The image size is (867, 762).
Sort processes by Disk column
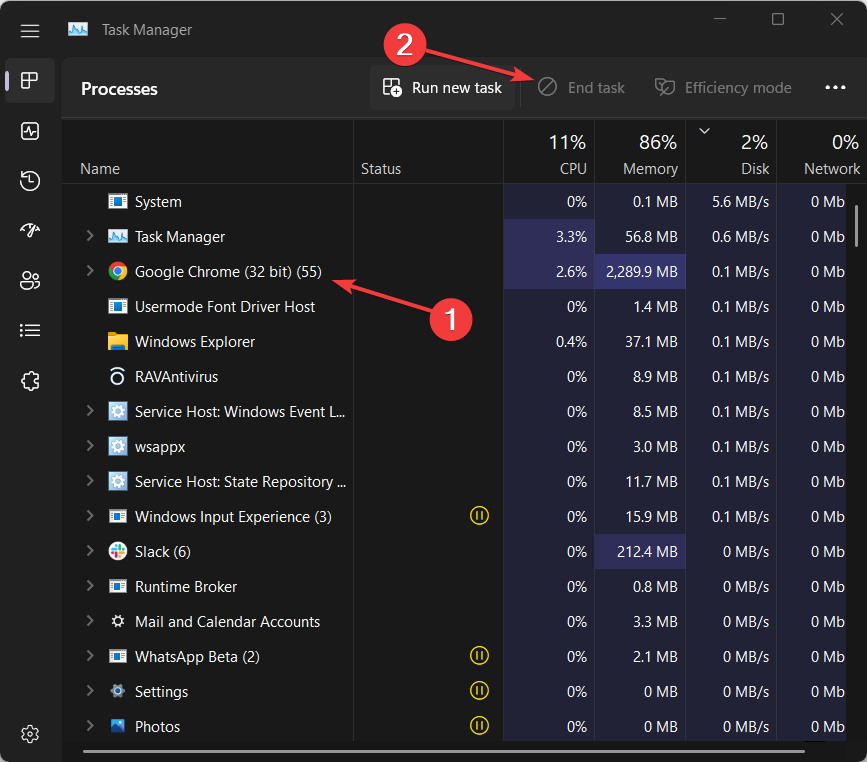click(x=731, y=152)
